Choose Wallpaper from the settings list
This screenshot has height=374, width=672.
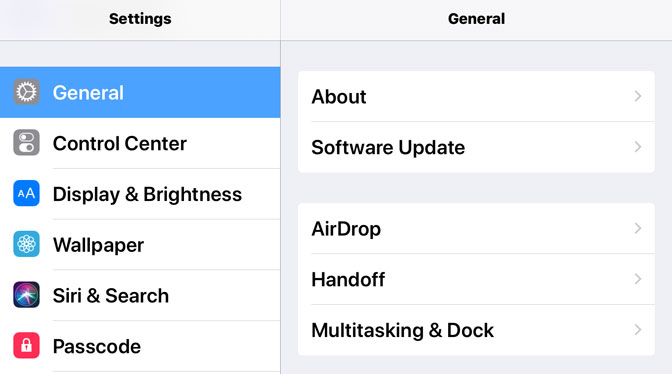pyautogui.click(x=140, y=245)
